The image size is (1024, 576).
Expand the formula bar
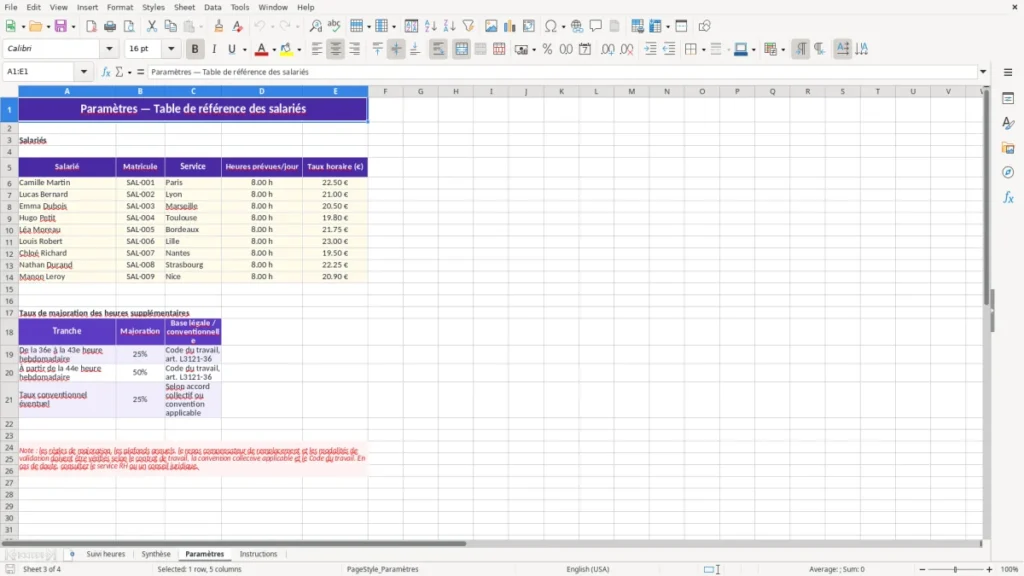(x=983, y=72)
